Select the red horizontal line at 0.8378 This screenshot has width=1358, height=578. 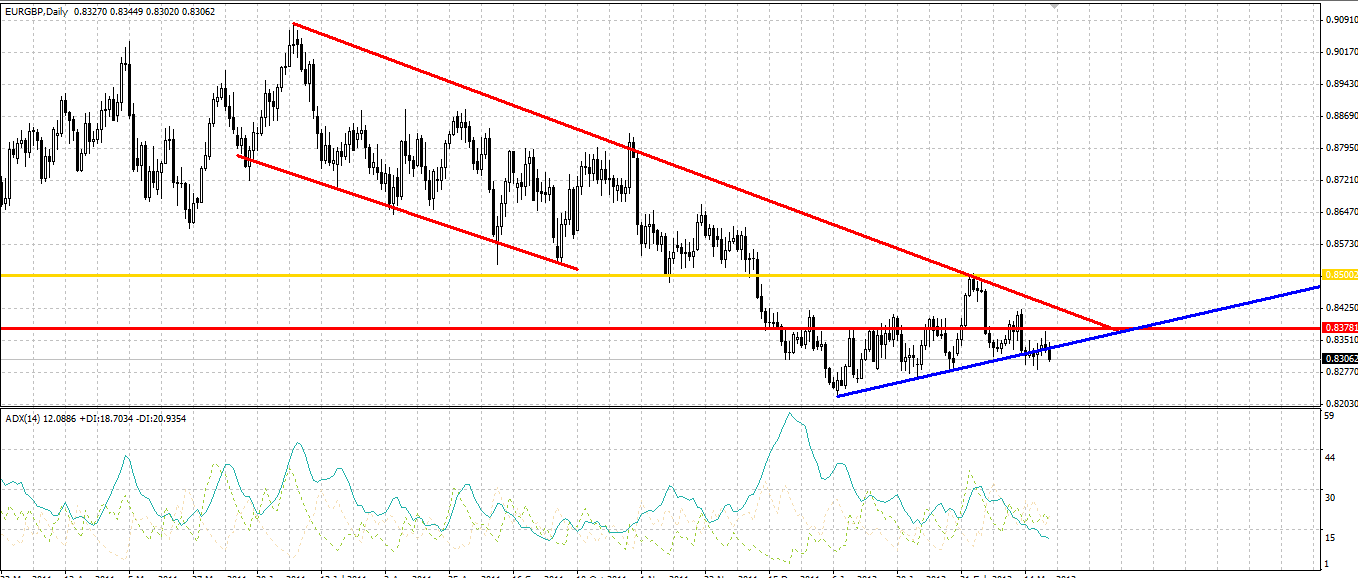660,328
